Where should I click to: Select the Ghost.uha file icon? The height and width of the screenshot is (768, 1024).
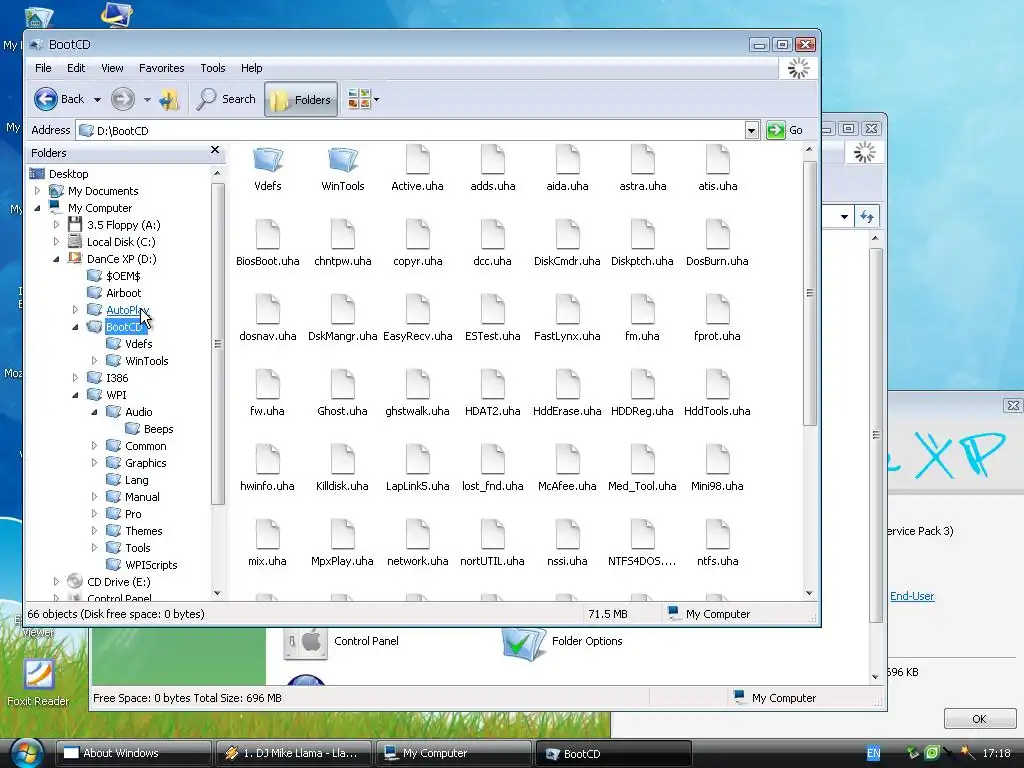coord(343,385)
